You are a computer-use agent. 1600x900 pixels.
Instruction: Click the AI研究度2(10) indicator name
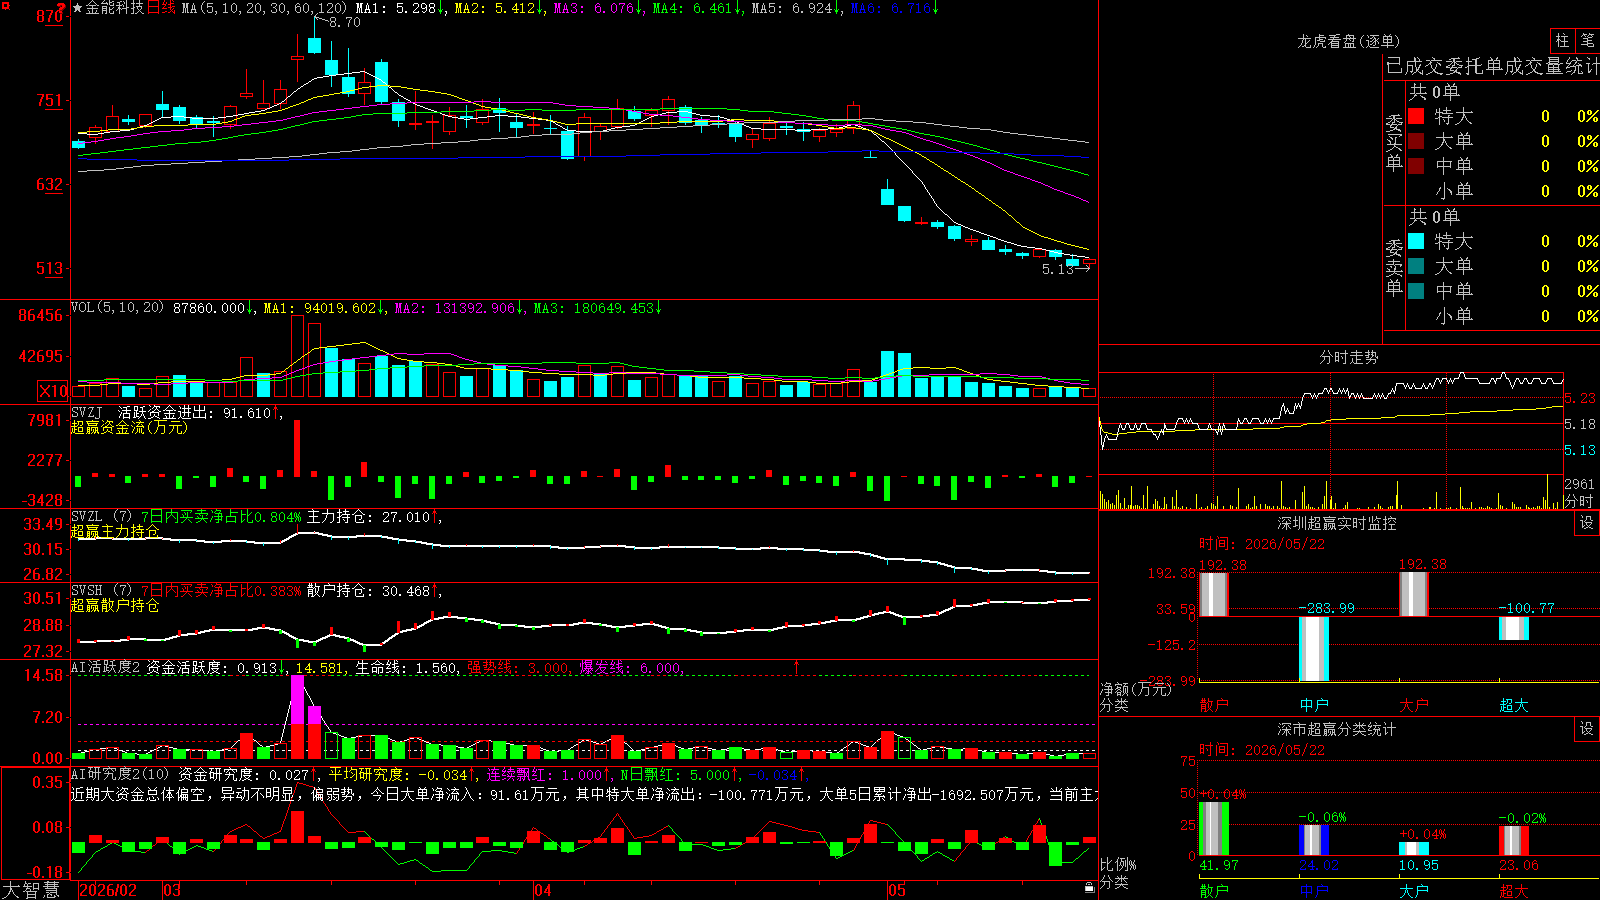(x=120, y=774)
